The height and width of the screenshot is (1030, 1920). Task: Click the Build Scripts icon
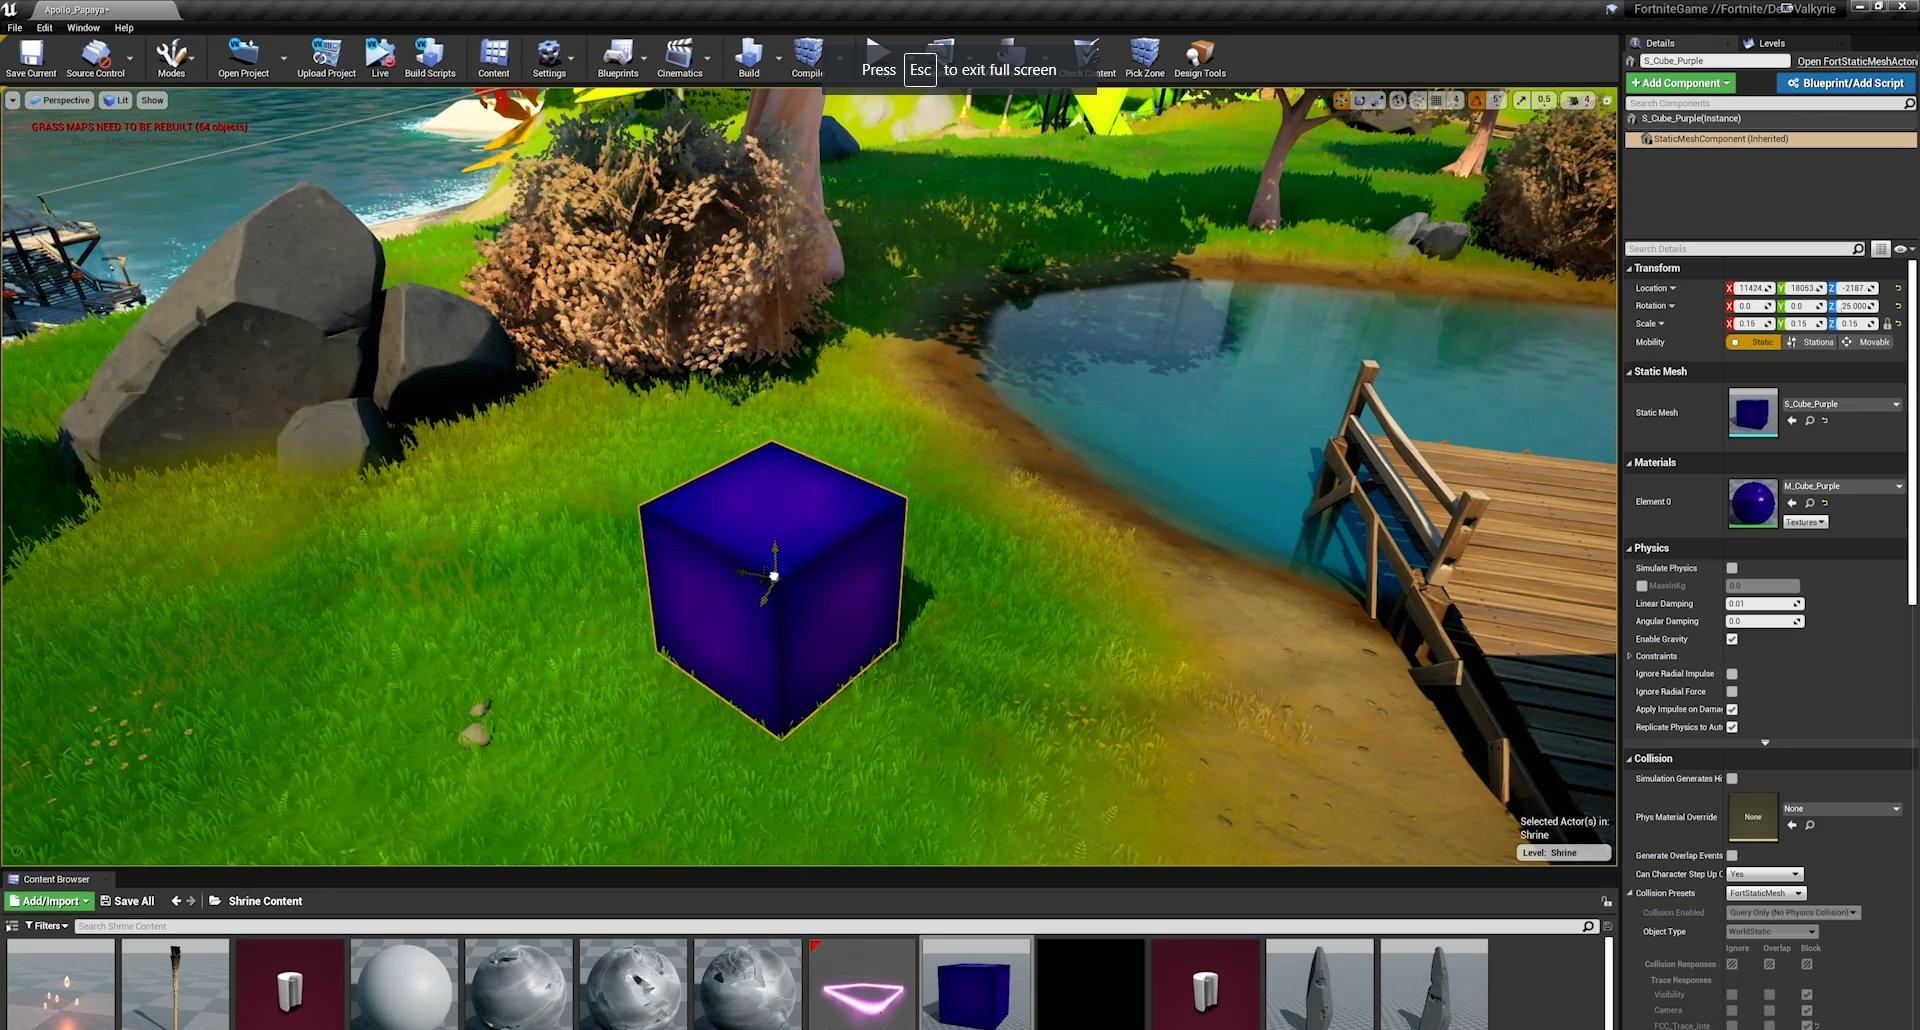point(430,58)
